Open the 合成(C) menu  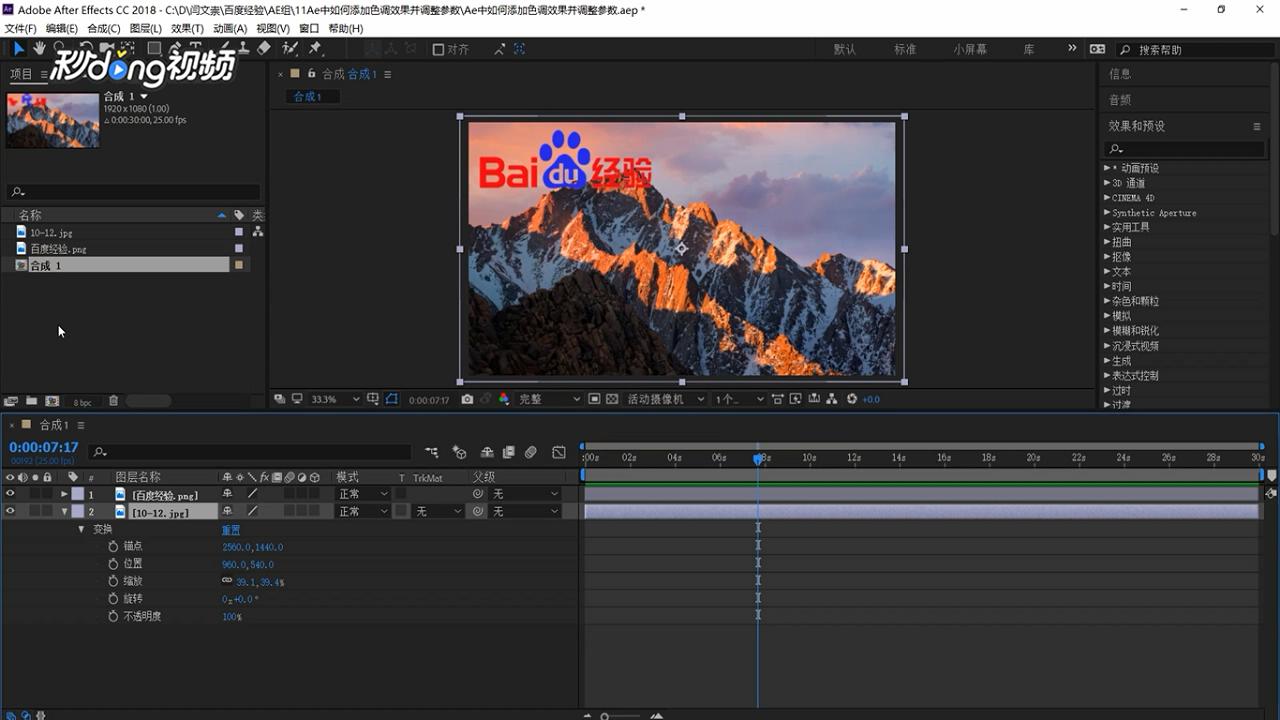coord(104,29)
